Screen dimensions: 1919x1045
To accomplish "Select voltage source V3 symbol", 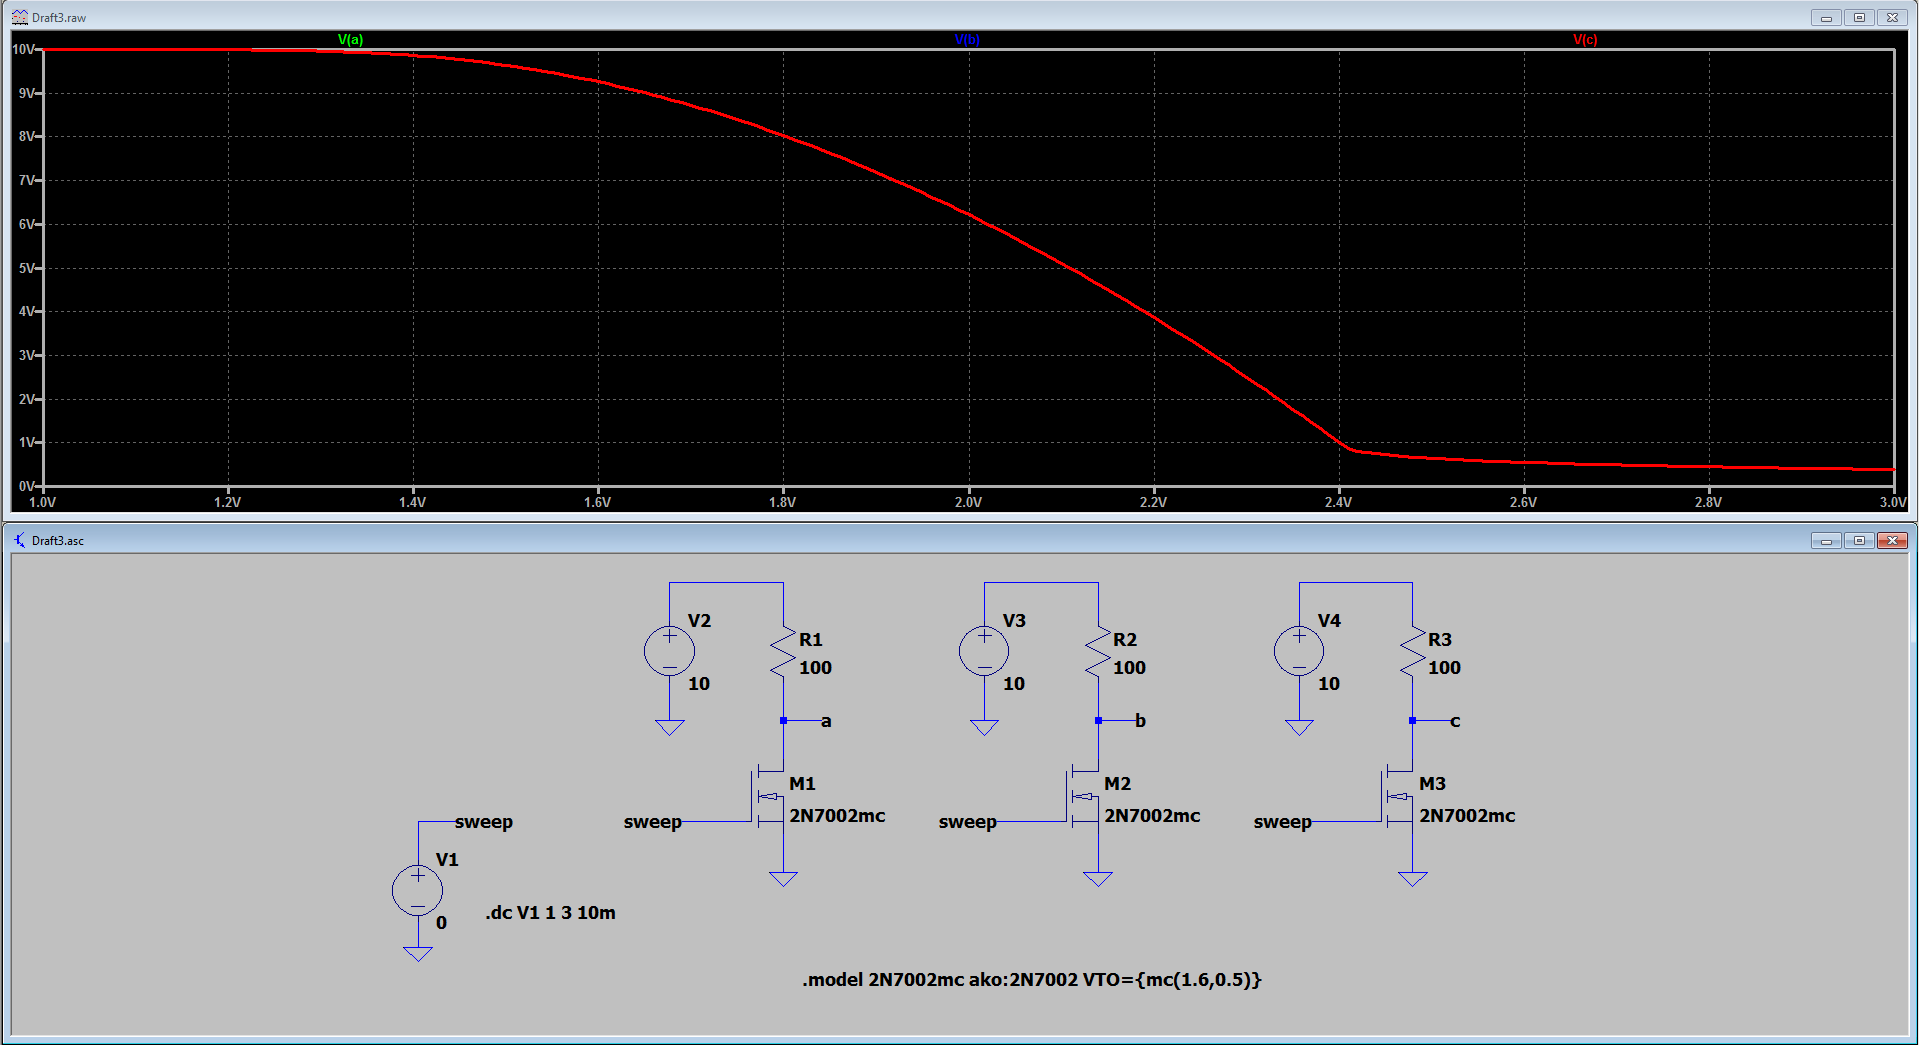I will tap(984, 651).
